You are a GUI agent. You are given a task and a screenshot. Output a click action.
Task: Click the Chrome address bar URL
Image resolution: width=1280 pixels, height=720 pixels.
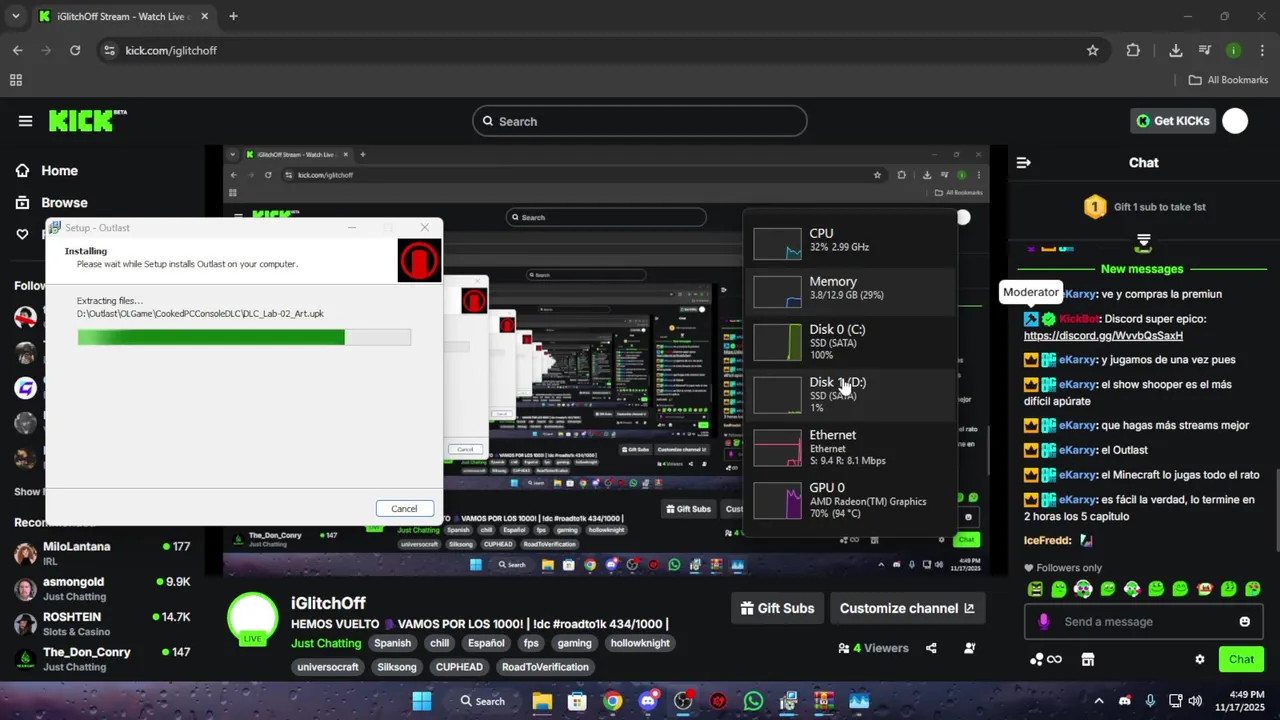(171, 50)
